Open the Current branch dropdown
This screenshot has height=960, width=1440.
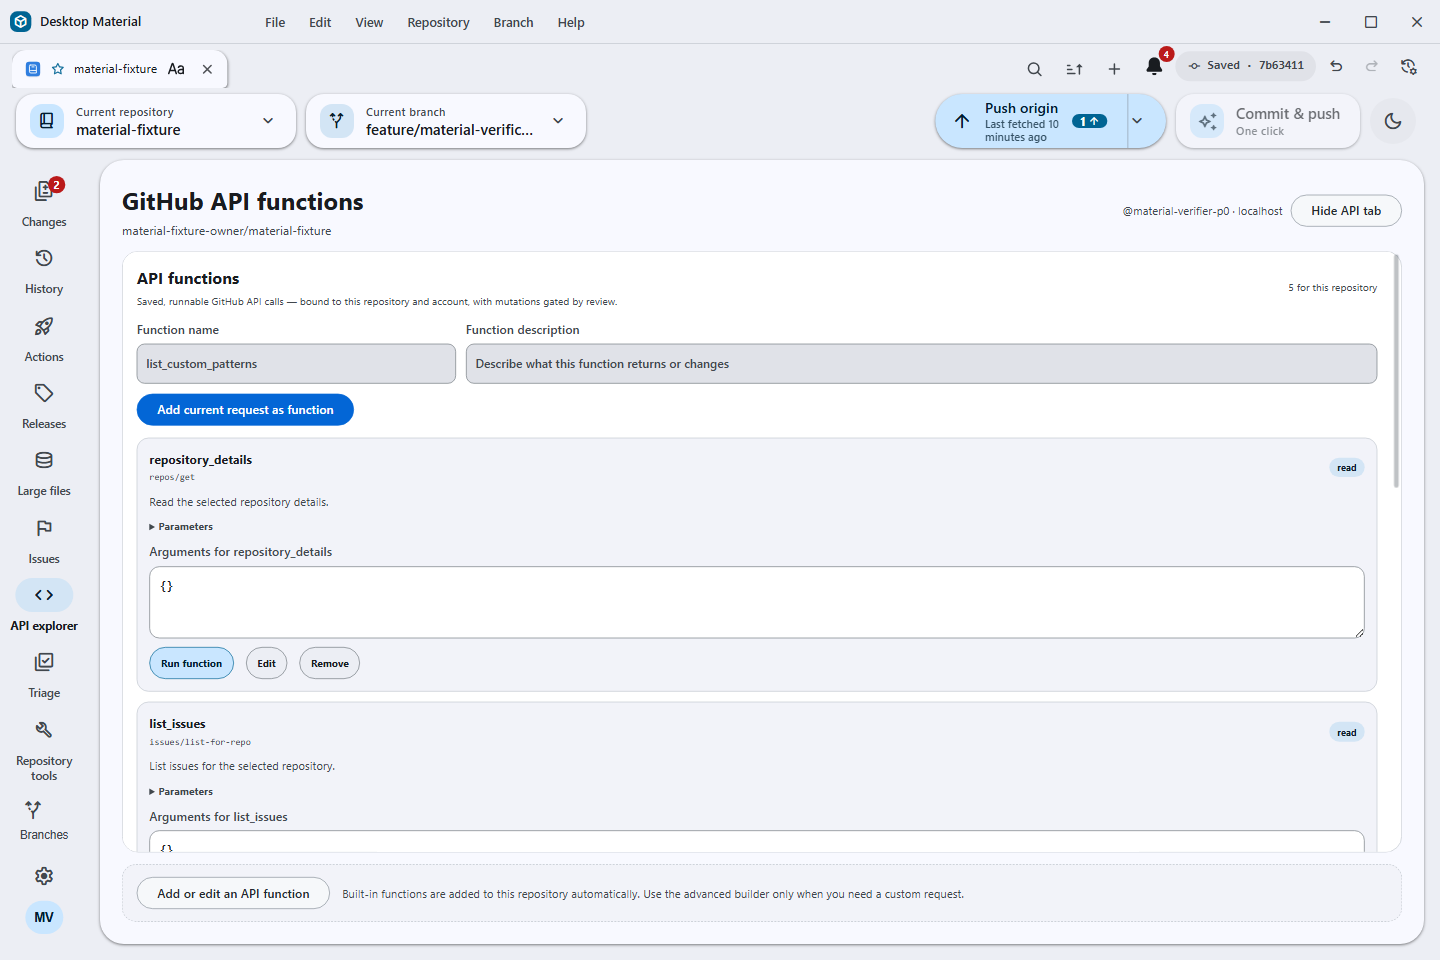pyautogui.click(x=446, y=121)
